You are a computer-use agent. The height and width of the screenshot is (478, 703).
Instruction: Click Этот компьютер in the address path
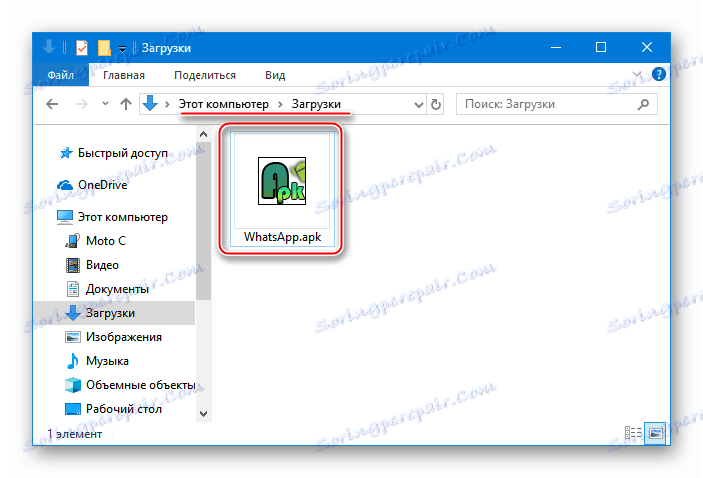point(224,104)
